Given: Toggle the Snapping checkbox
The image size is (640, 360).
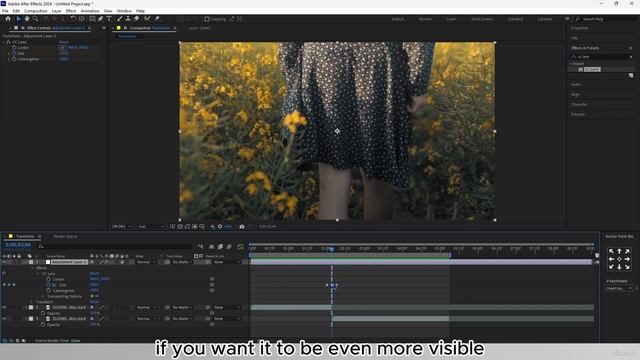Looking at the screenshot, I should click(207, 19).
